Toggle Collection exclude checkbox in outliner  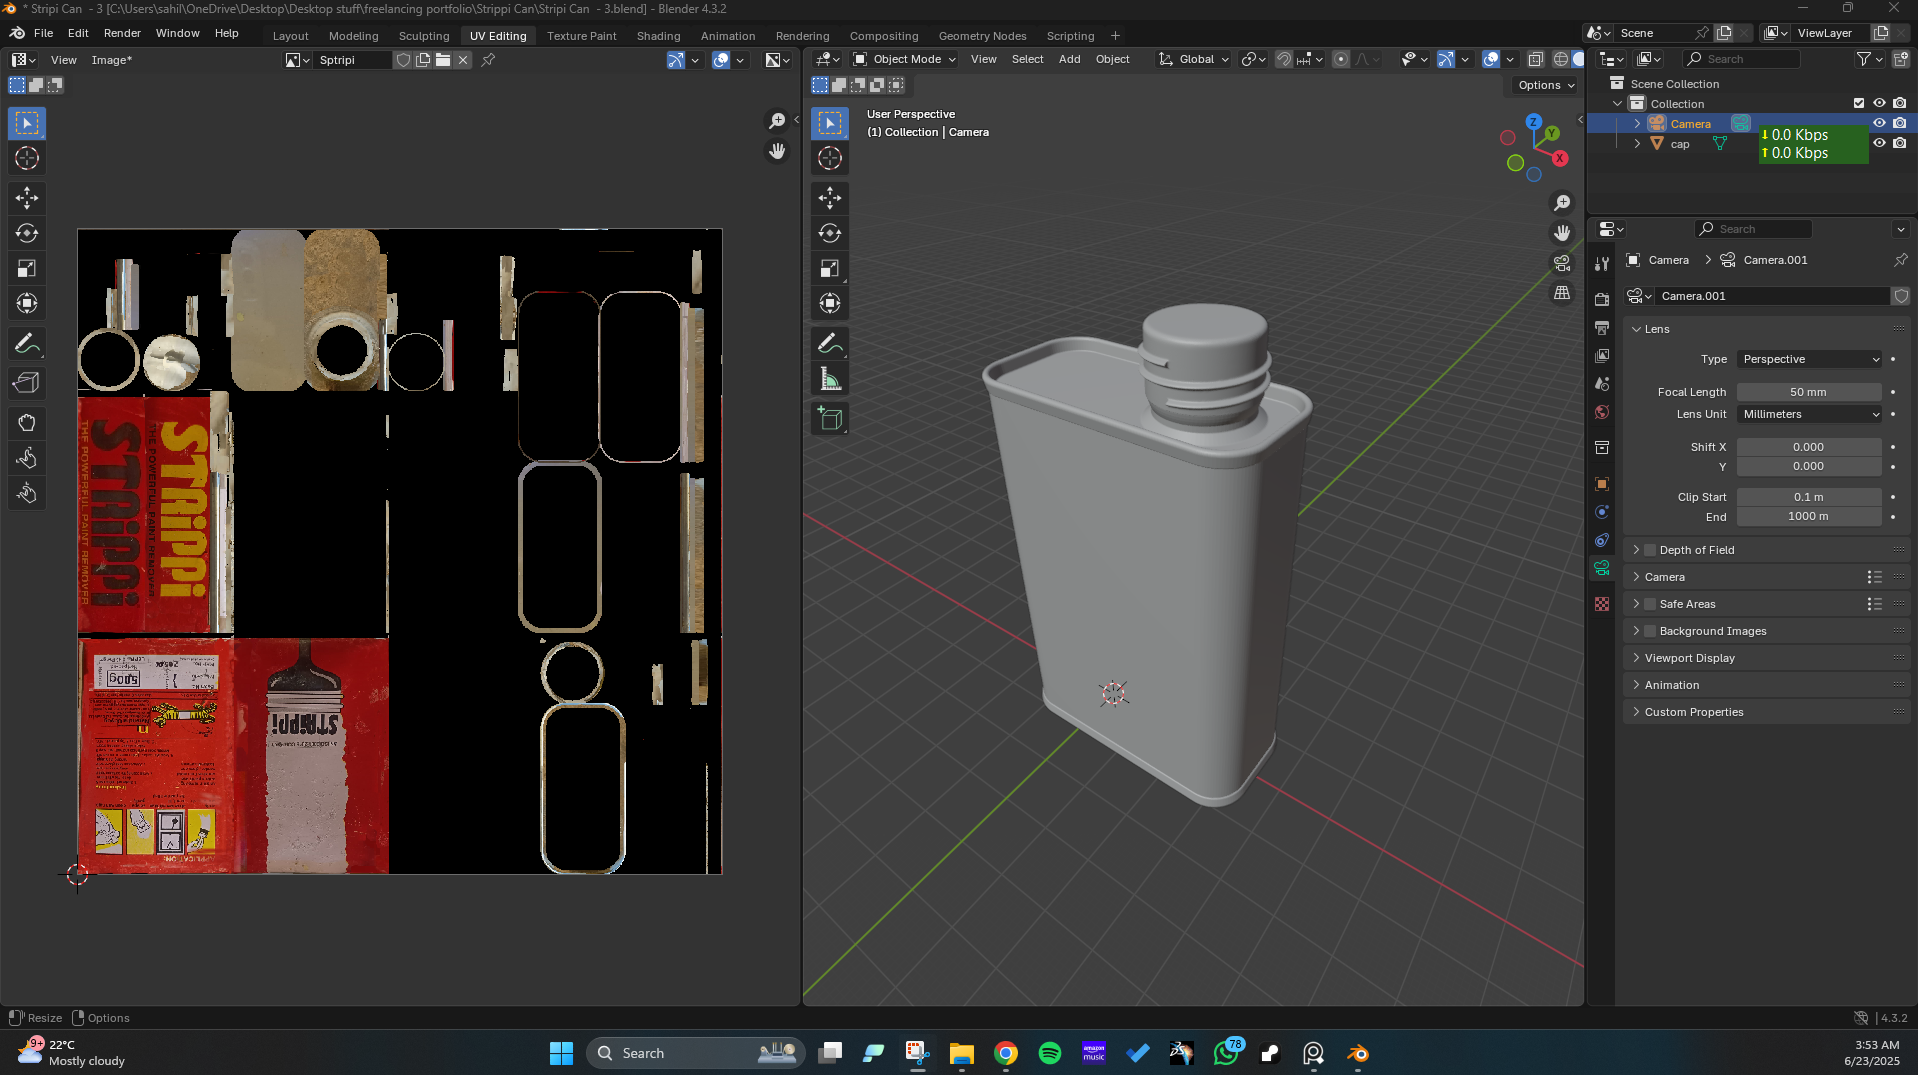pyautogui.click(x=1859, y=103)
